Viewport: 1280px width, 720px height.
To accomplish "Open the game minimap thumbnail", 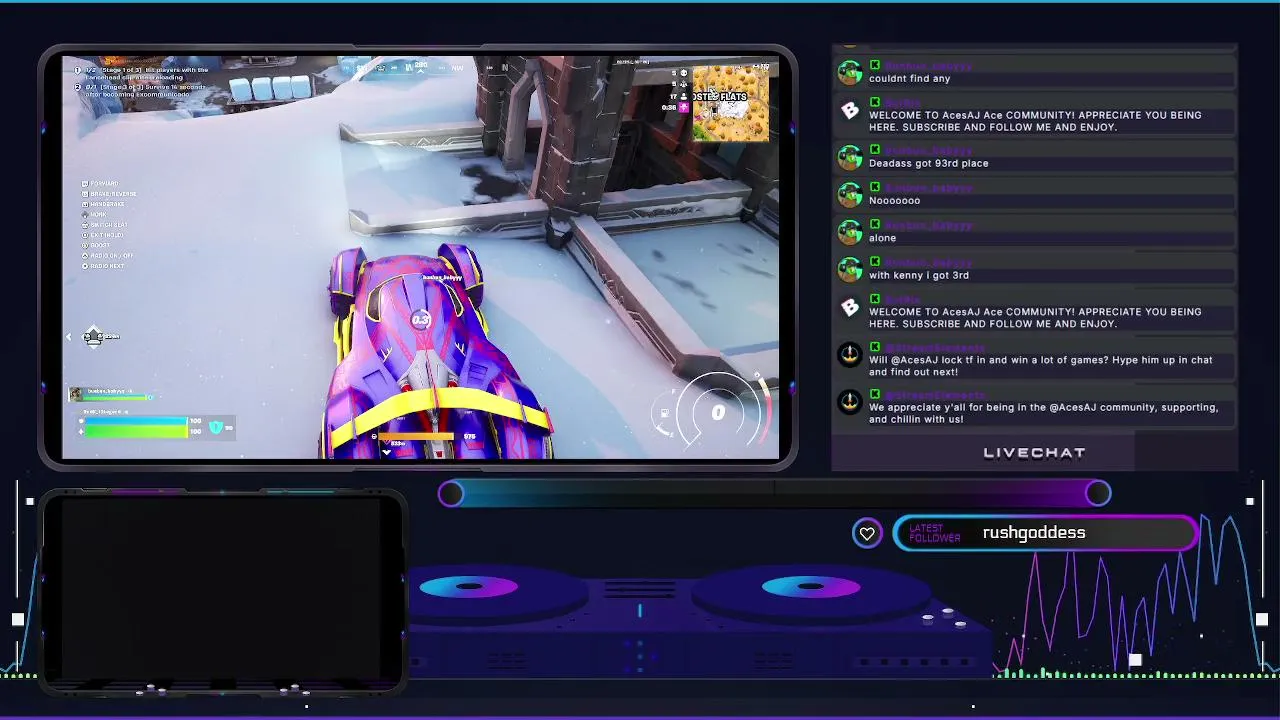I will [x=731, y=102].
